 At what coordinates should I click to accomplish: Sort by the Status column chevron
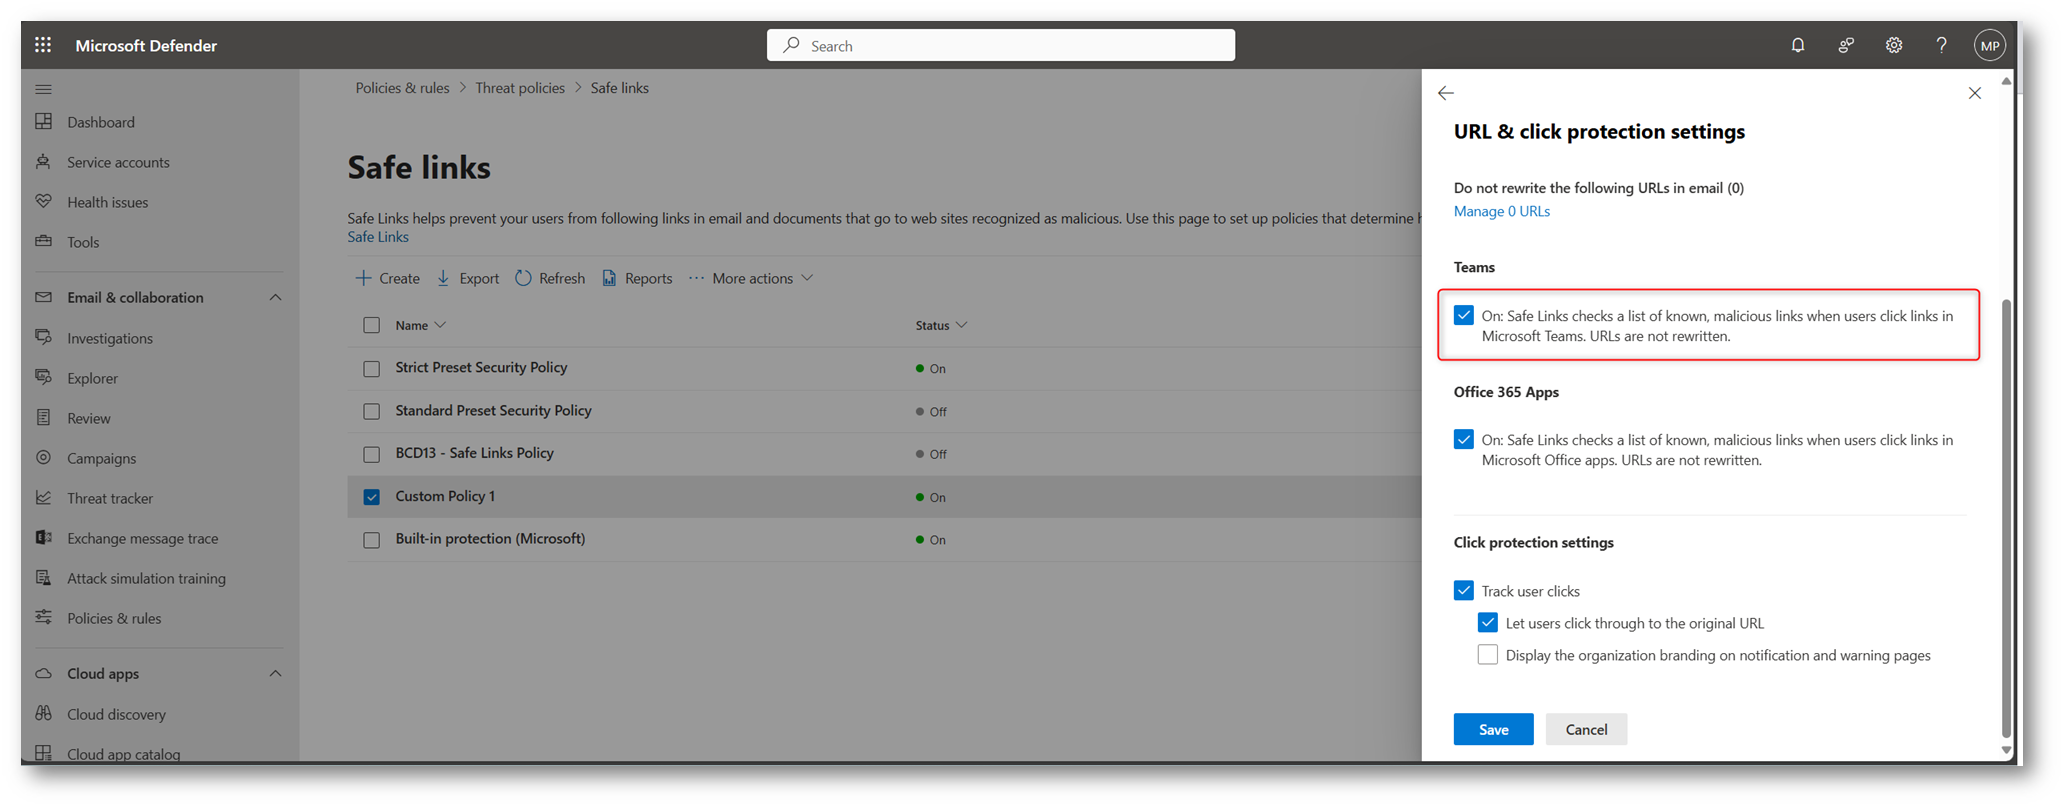962,325
